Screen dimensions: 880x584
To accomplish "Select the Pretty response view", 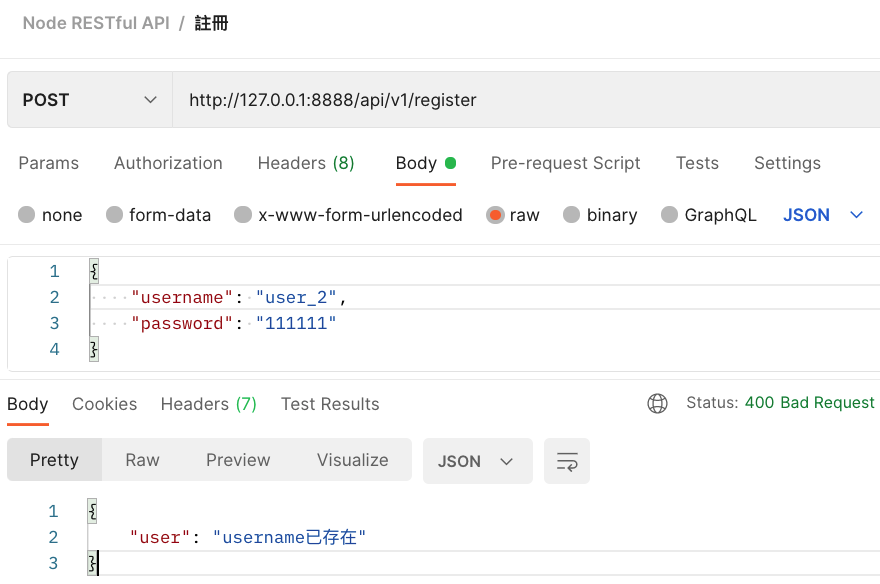I will (54, 460).
